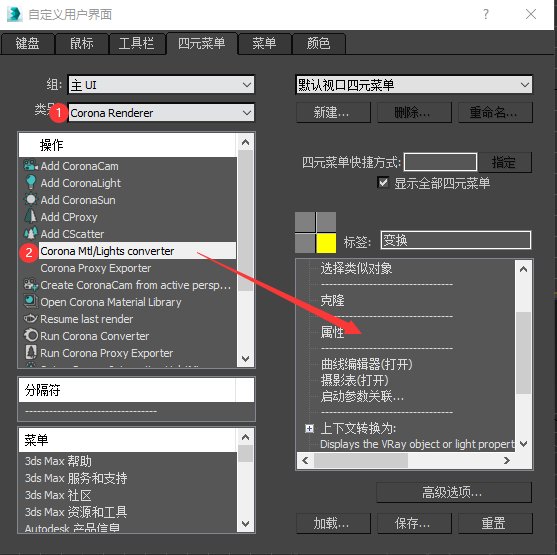Switch to the 键盘 tab

click(27, 44)
